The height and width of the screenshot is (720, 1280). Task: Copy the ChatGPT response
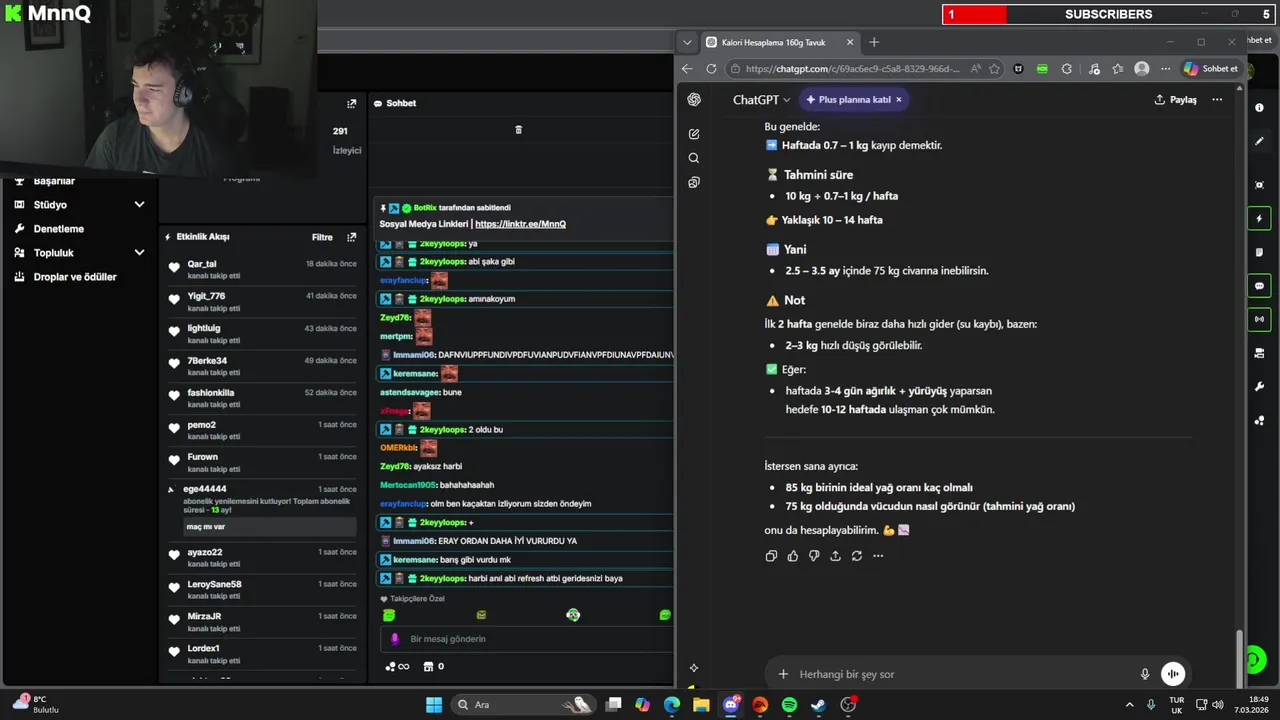click(771, 556)
